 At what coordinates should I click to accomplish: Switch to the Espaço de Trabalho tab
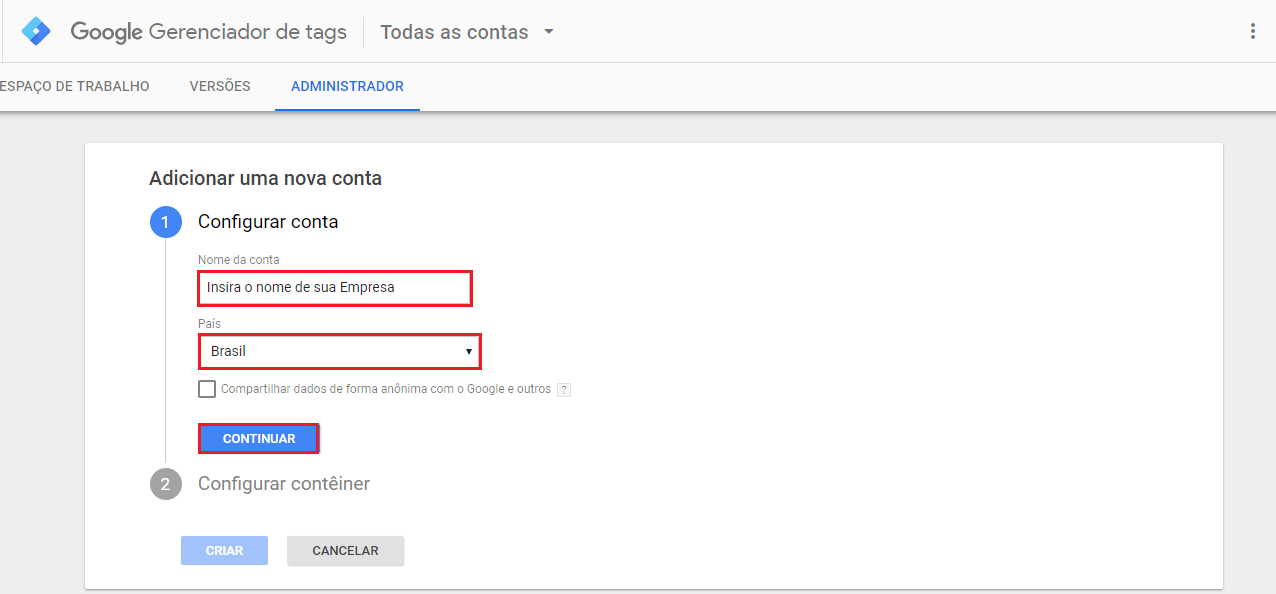74,86
